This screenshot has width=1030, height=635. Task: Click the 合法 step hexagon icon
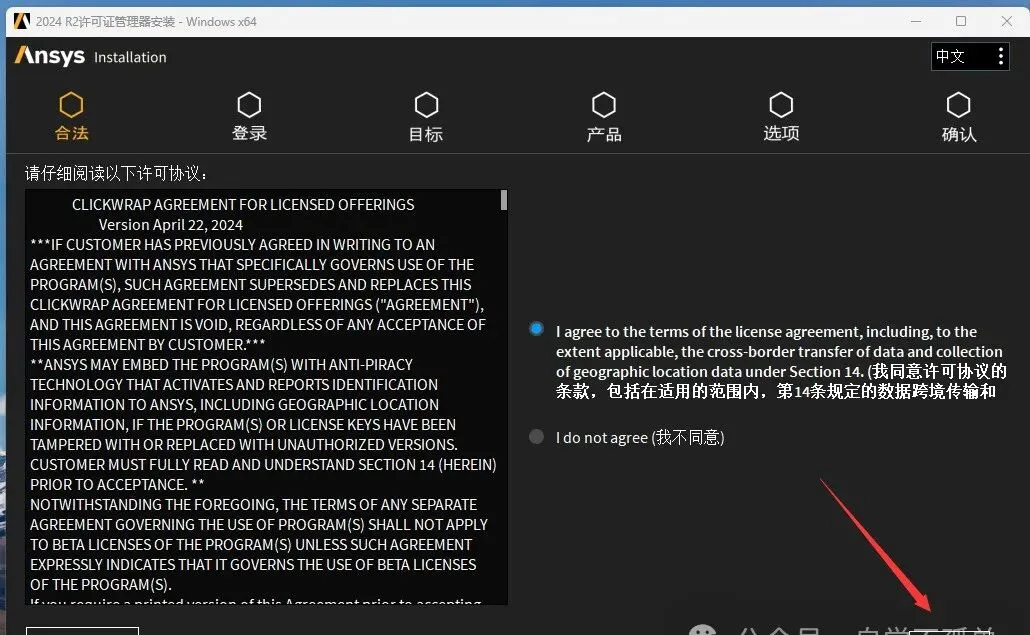(x=71, y=104)
